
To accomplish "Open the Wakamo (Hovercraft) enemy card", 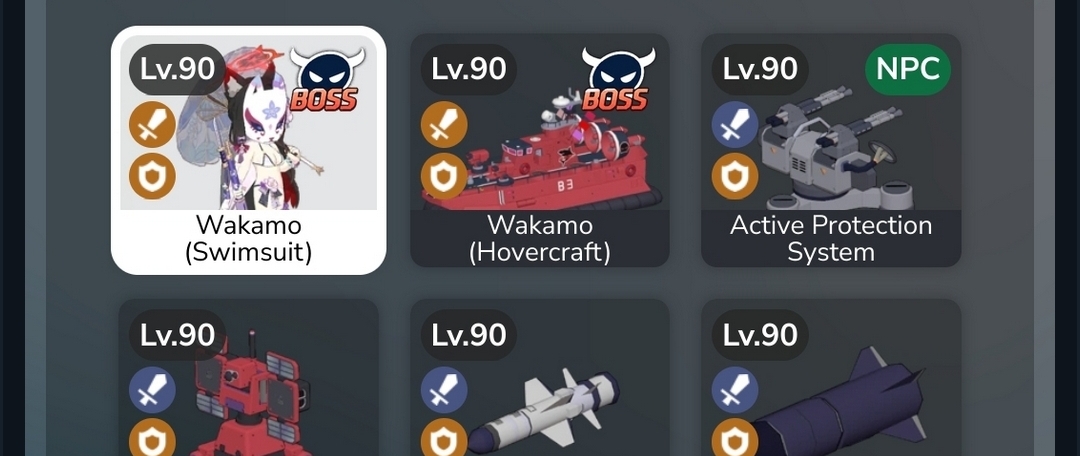I will [x=540, y=150].
